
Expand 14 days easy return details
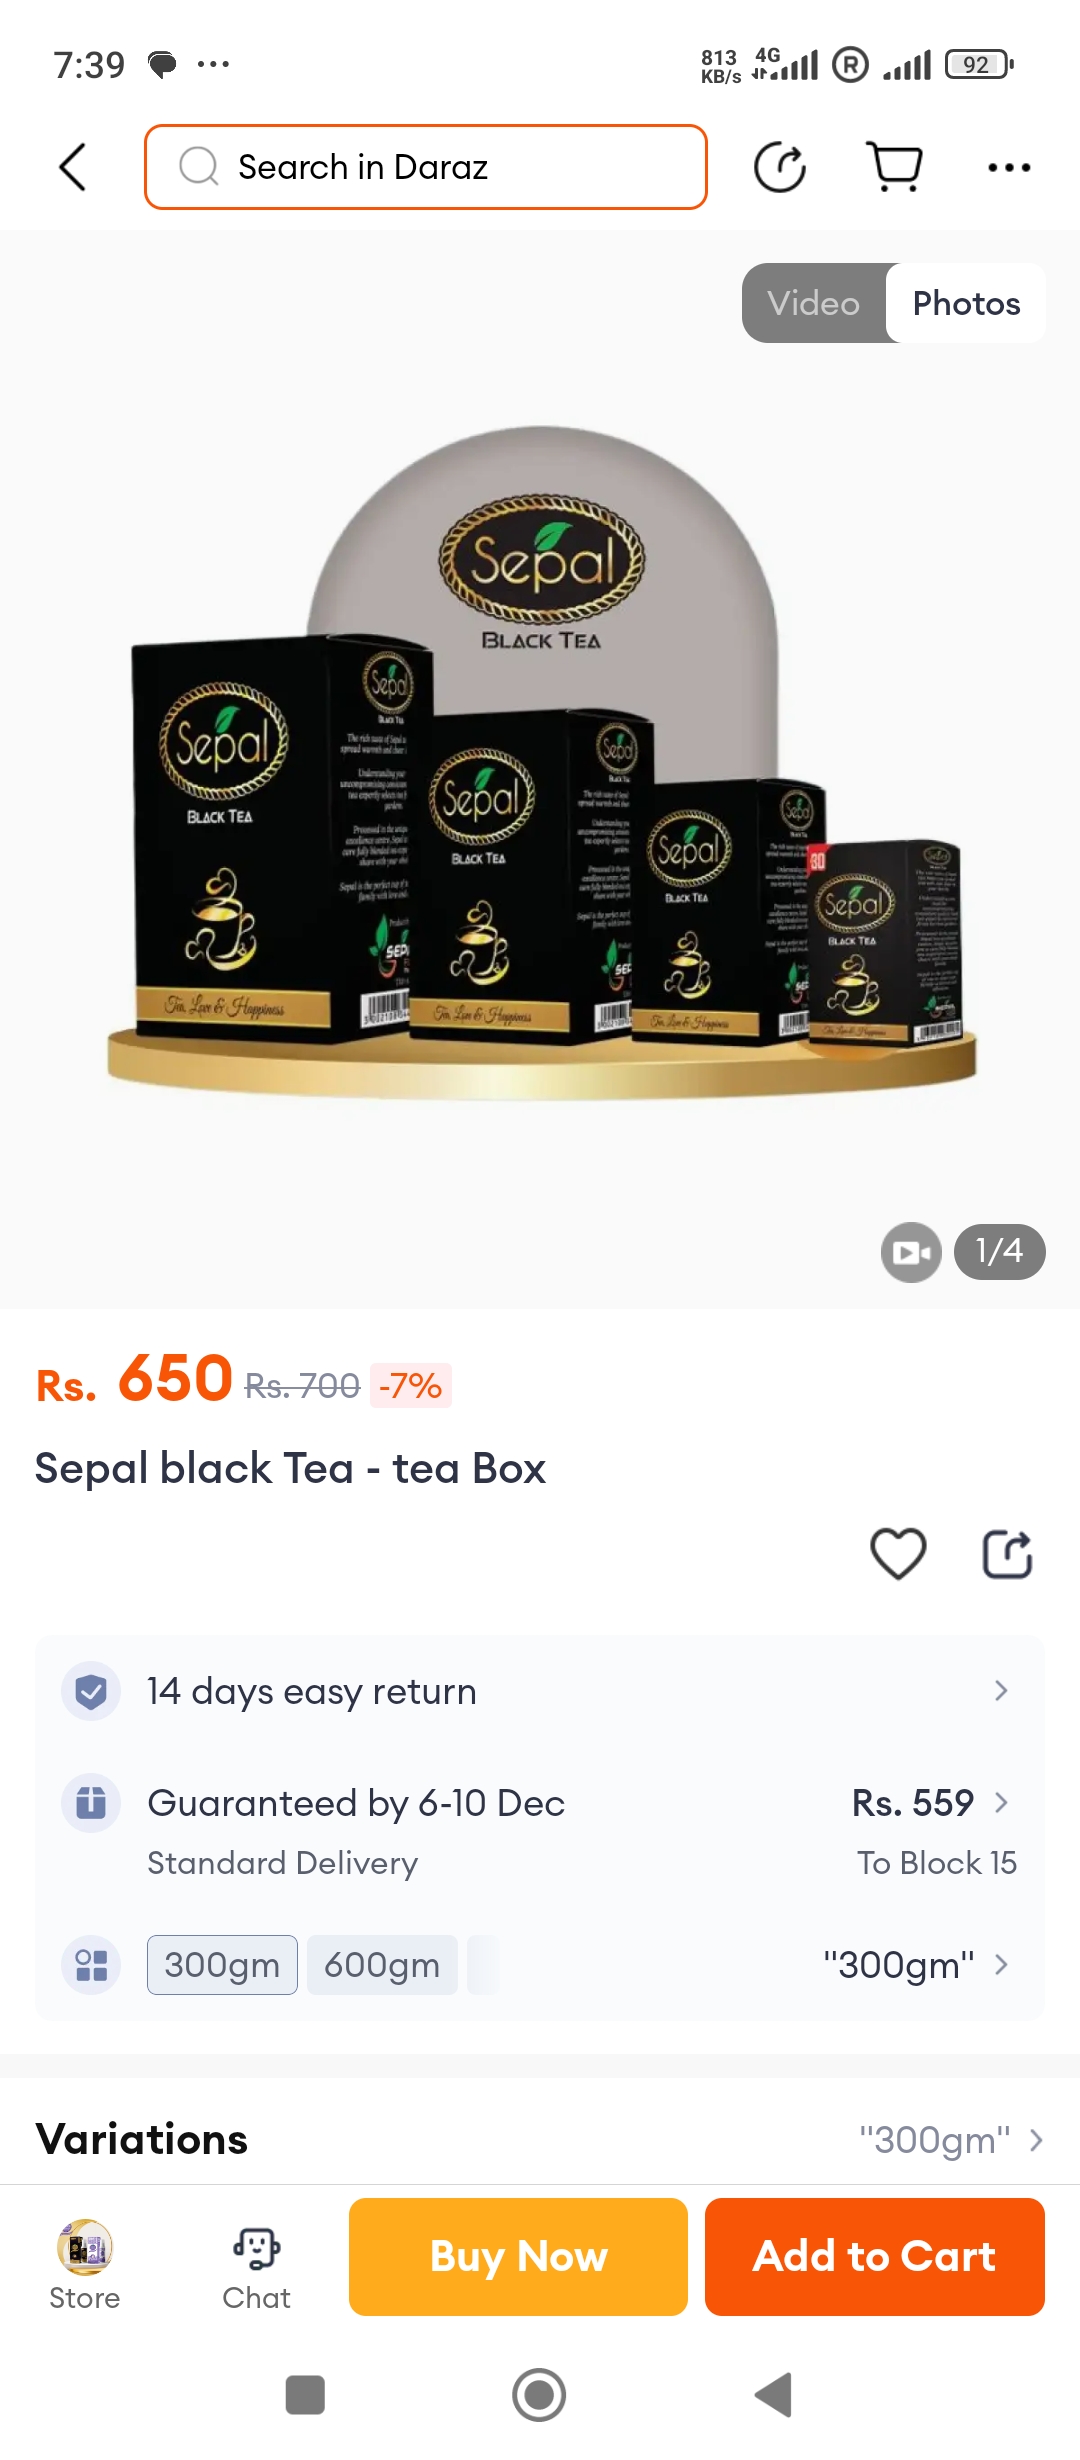[540, 1691]
